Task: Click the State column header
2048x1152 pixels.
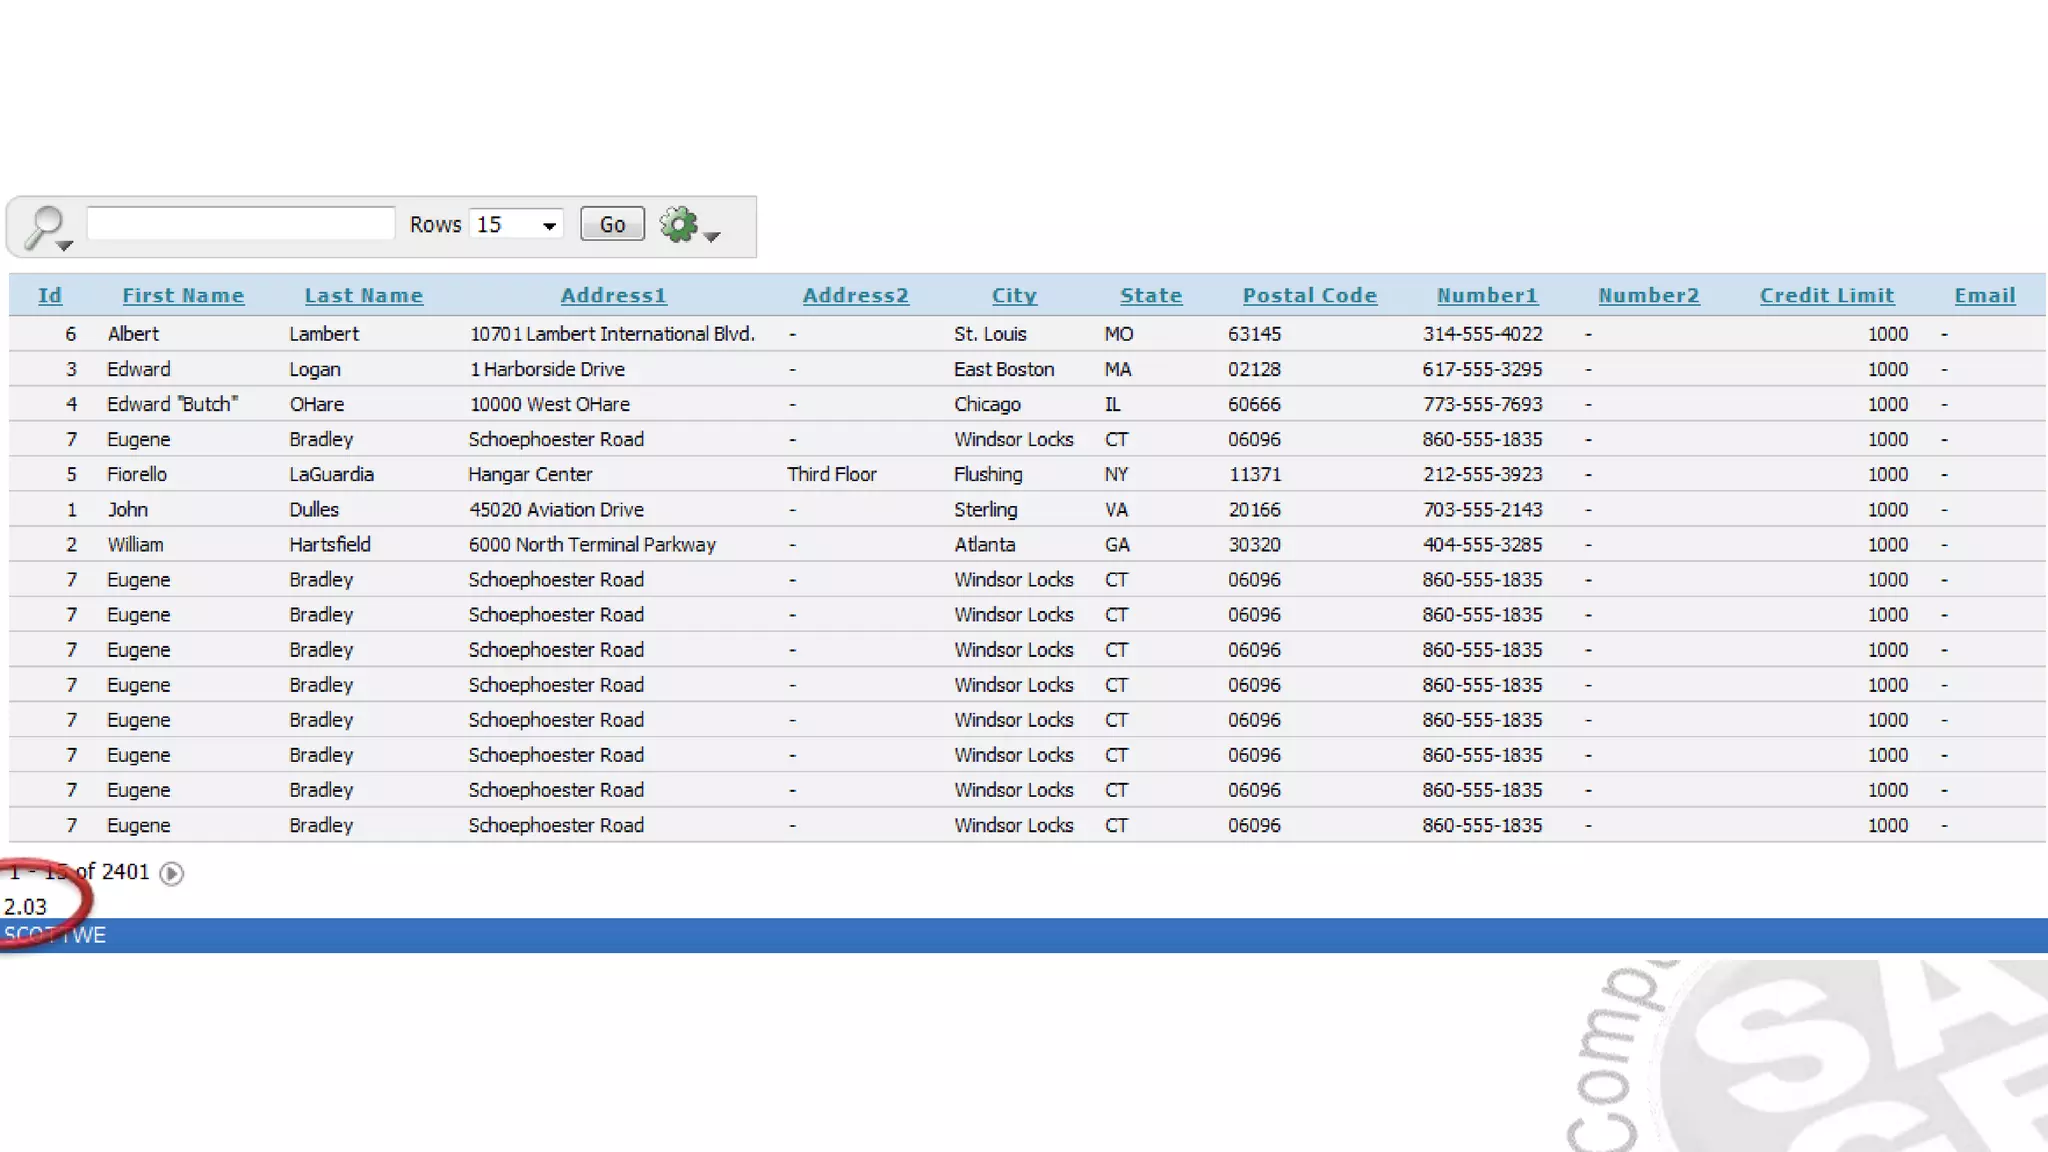Action: click(x=1151, y=295)
